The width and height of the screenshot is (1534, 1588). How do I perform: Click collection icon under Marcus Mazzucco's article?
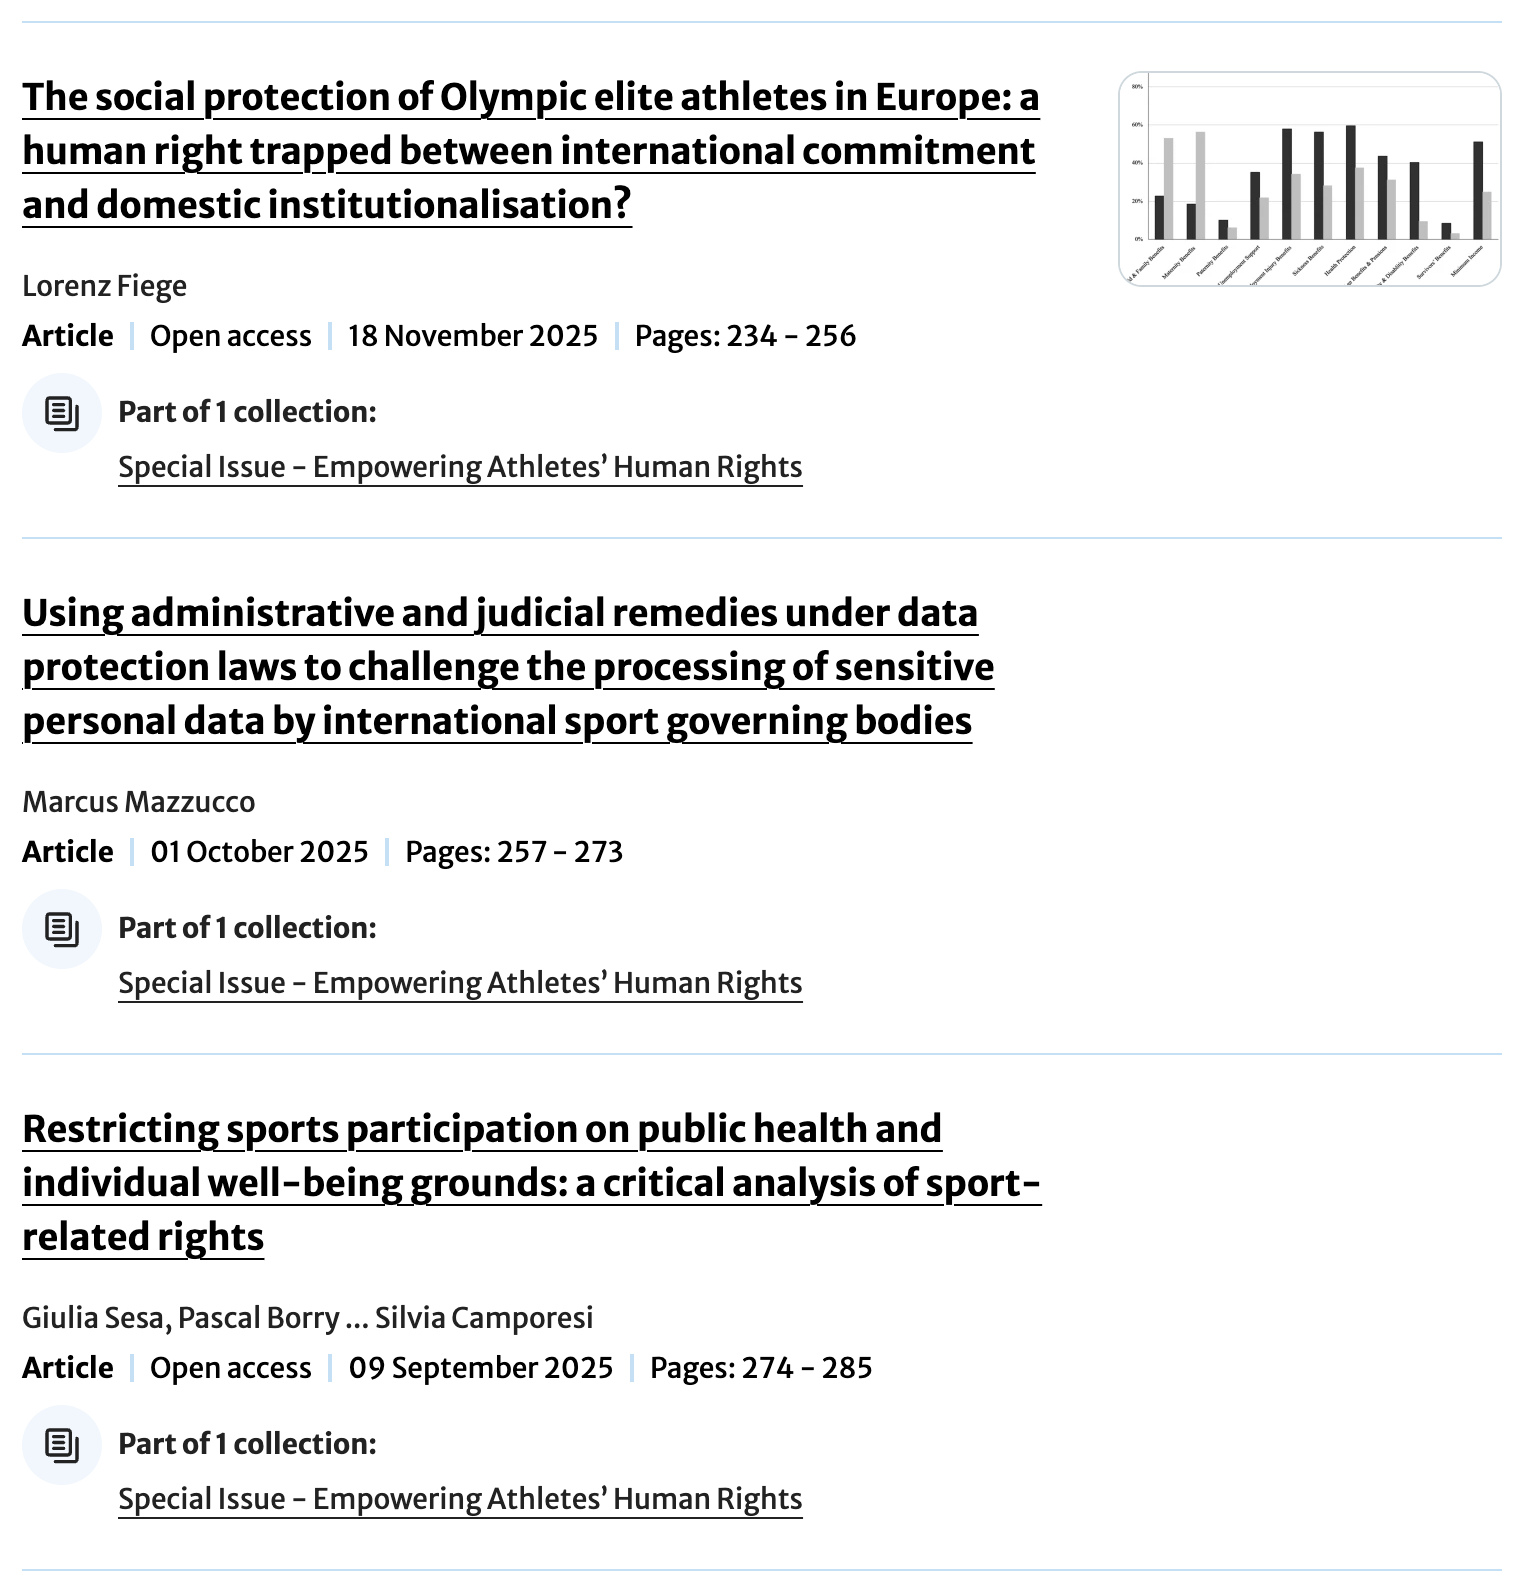62,929
